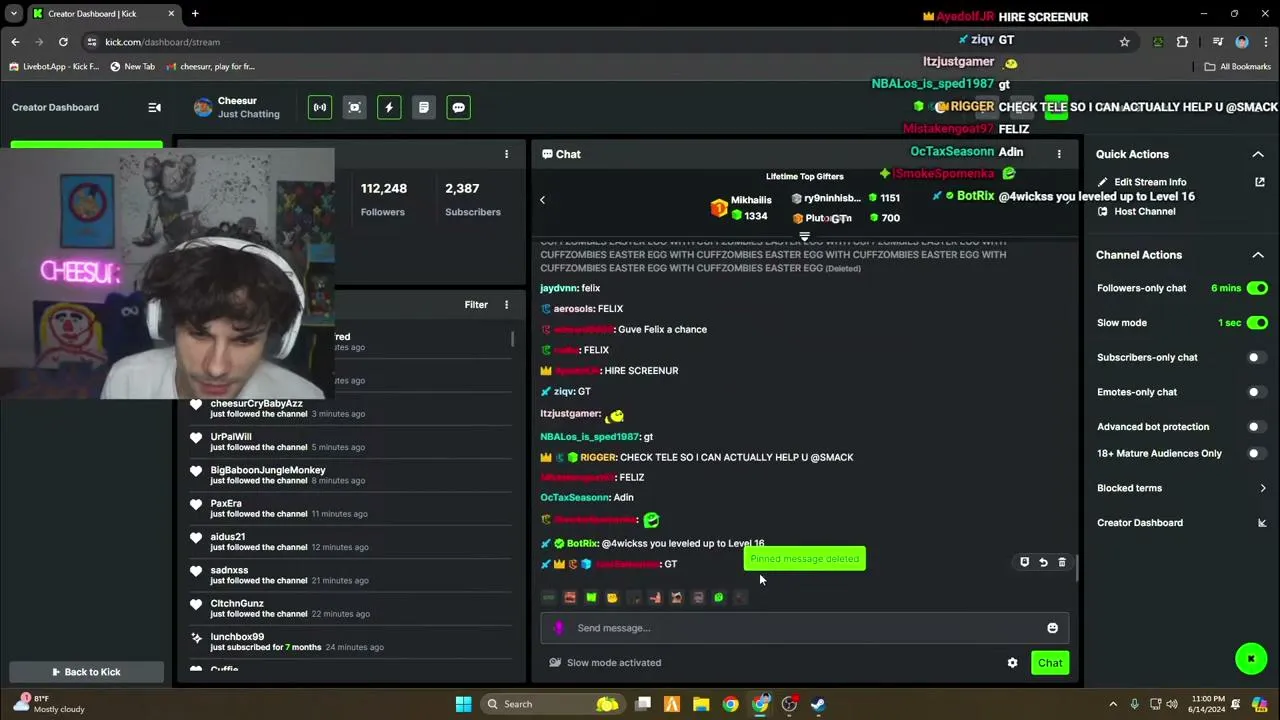
Task: Open File Explorer from taskbar
Action: pyautogui.click(x=701, y=704)
